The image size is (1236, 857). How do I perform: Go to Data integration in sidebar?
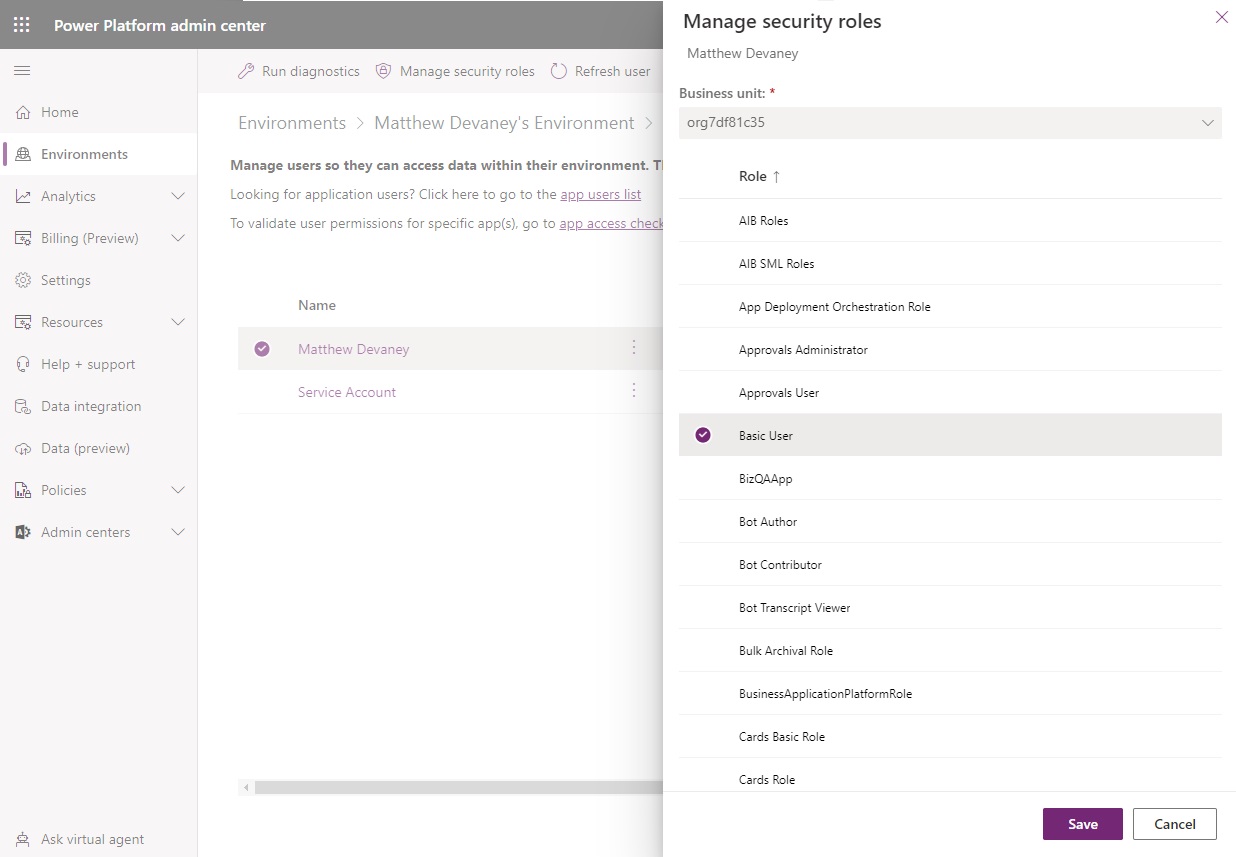click(90, 406)
